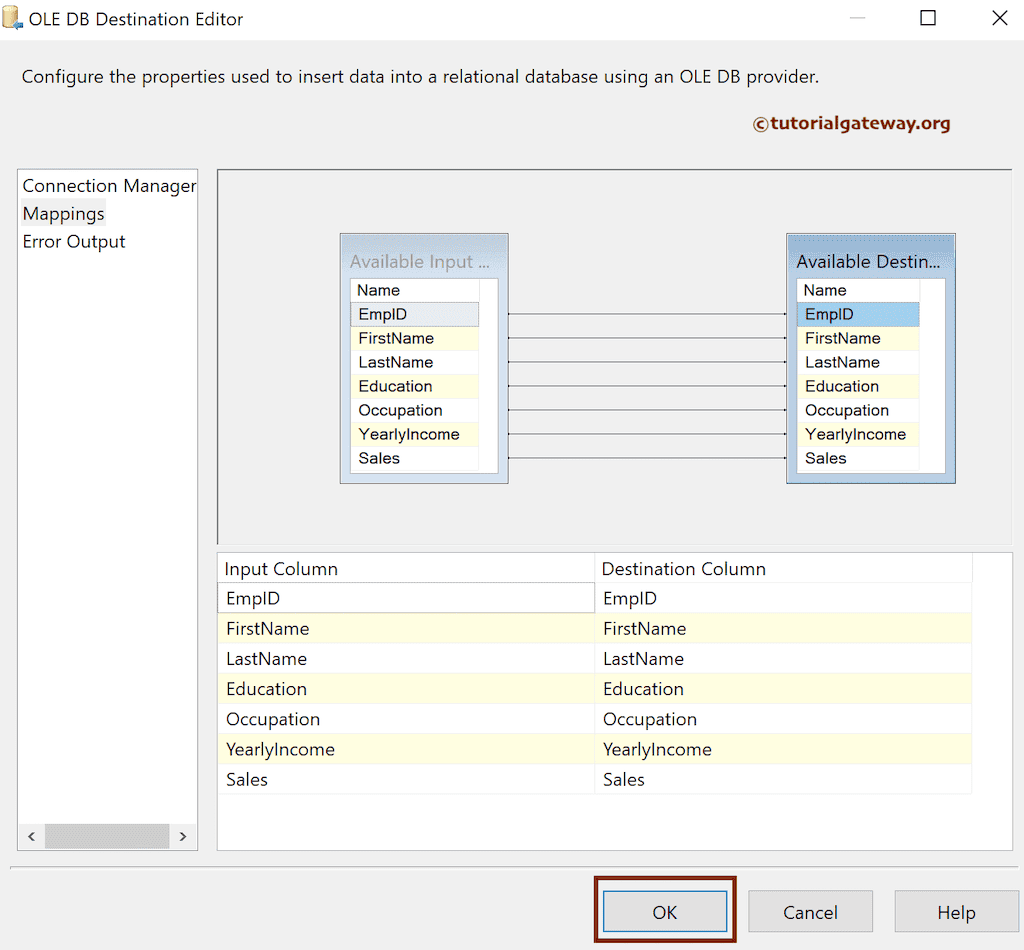Screen dimensions: 1024x950
Task: Click the Input Column header in the grid
Action: (400, 568)
